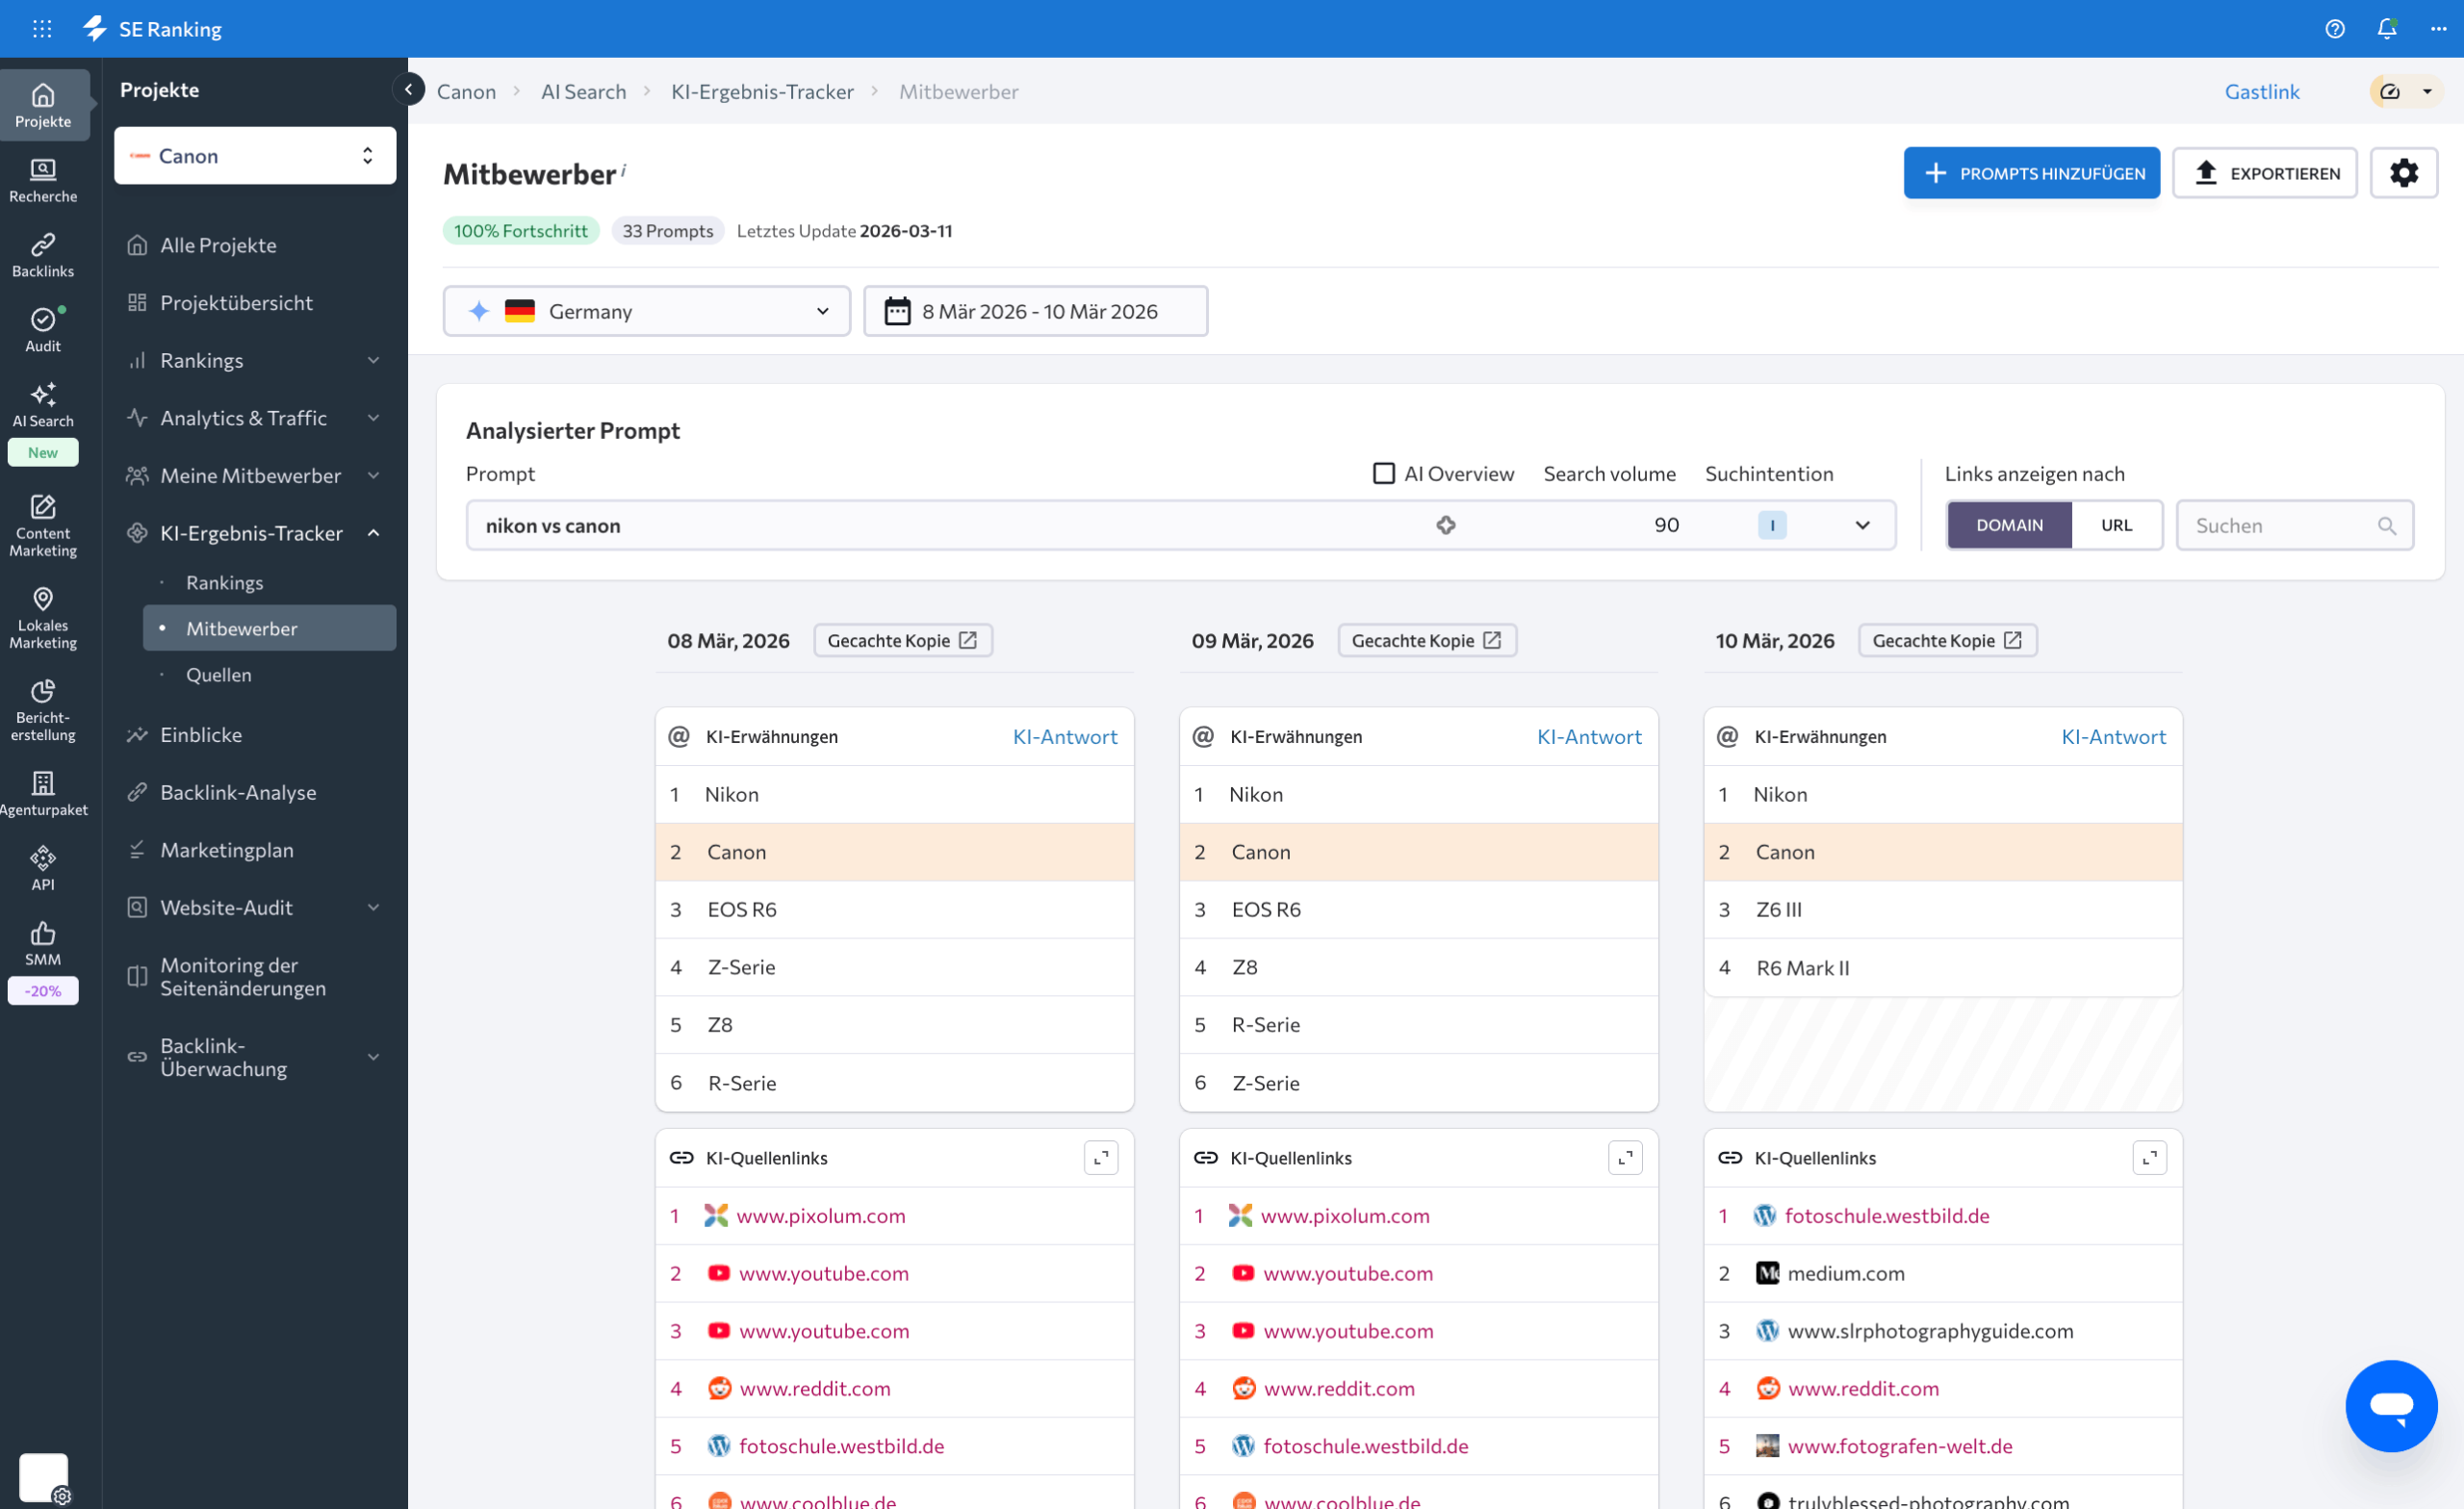Image resolution: width=2464 pixels, height=1509 pixels.
Task: Switch link display to URL mode
Action: (2117, 524)
